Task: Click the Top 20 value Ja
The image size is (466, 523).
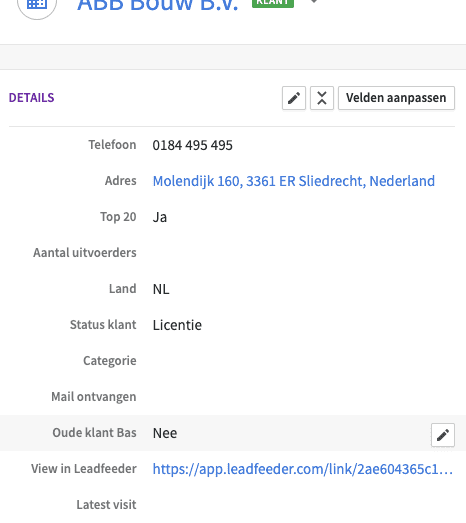Action: (x=160, y=217)
